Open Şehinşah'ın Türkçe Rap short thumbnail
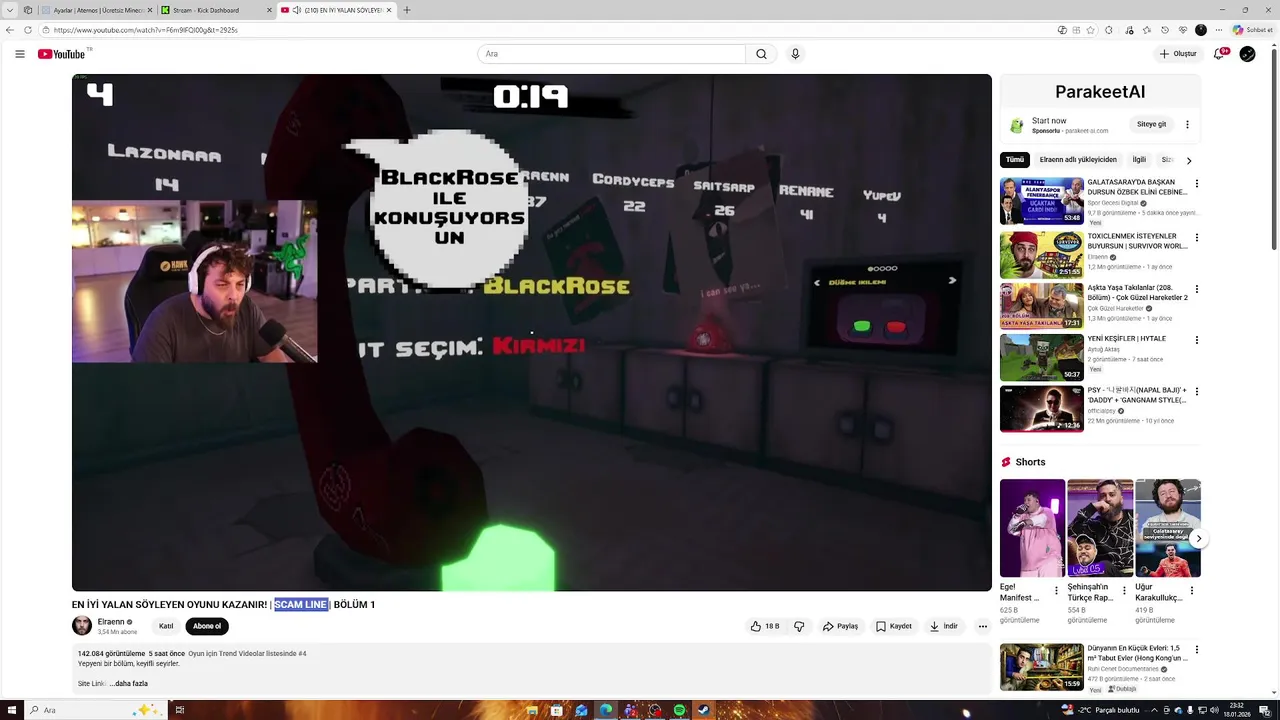 1100,528
